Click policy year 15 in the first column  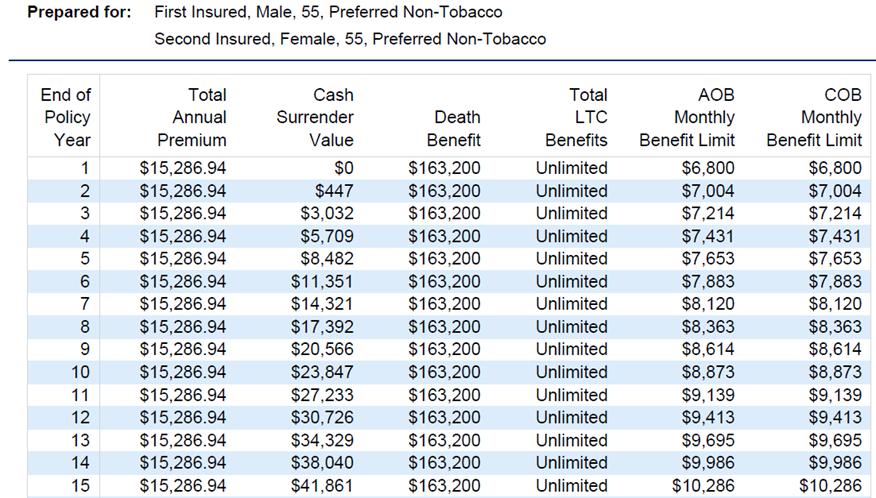[x=79, y=485]
